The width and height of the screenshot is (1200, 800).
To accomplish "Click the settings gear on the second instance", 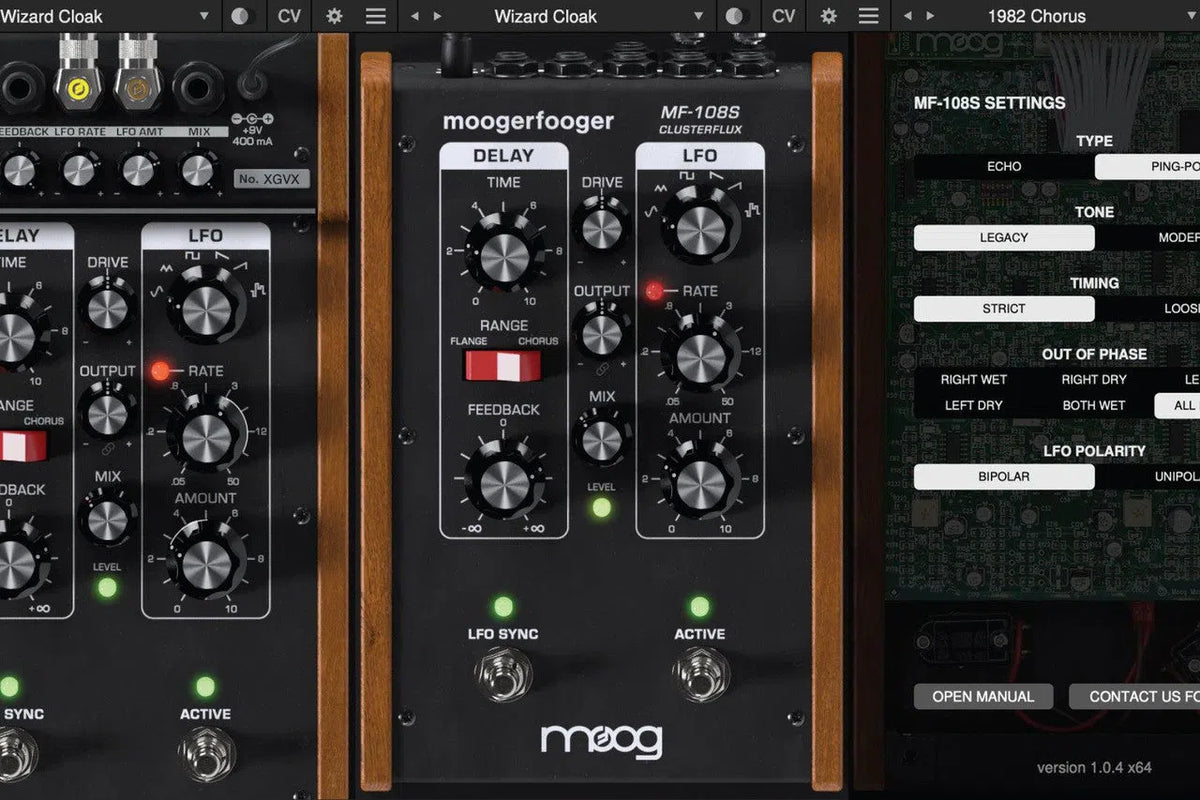I will pyautogui.click(x=828, y=16).
